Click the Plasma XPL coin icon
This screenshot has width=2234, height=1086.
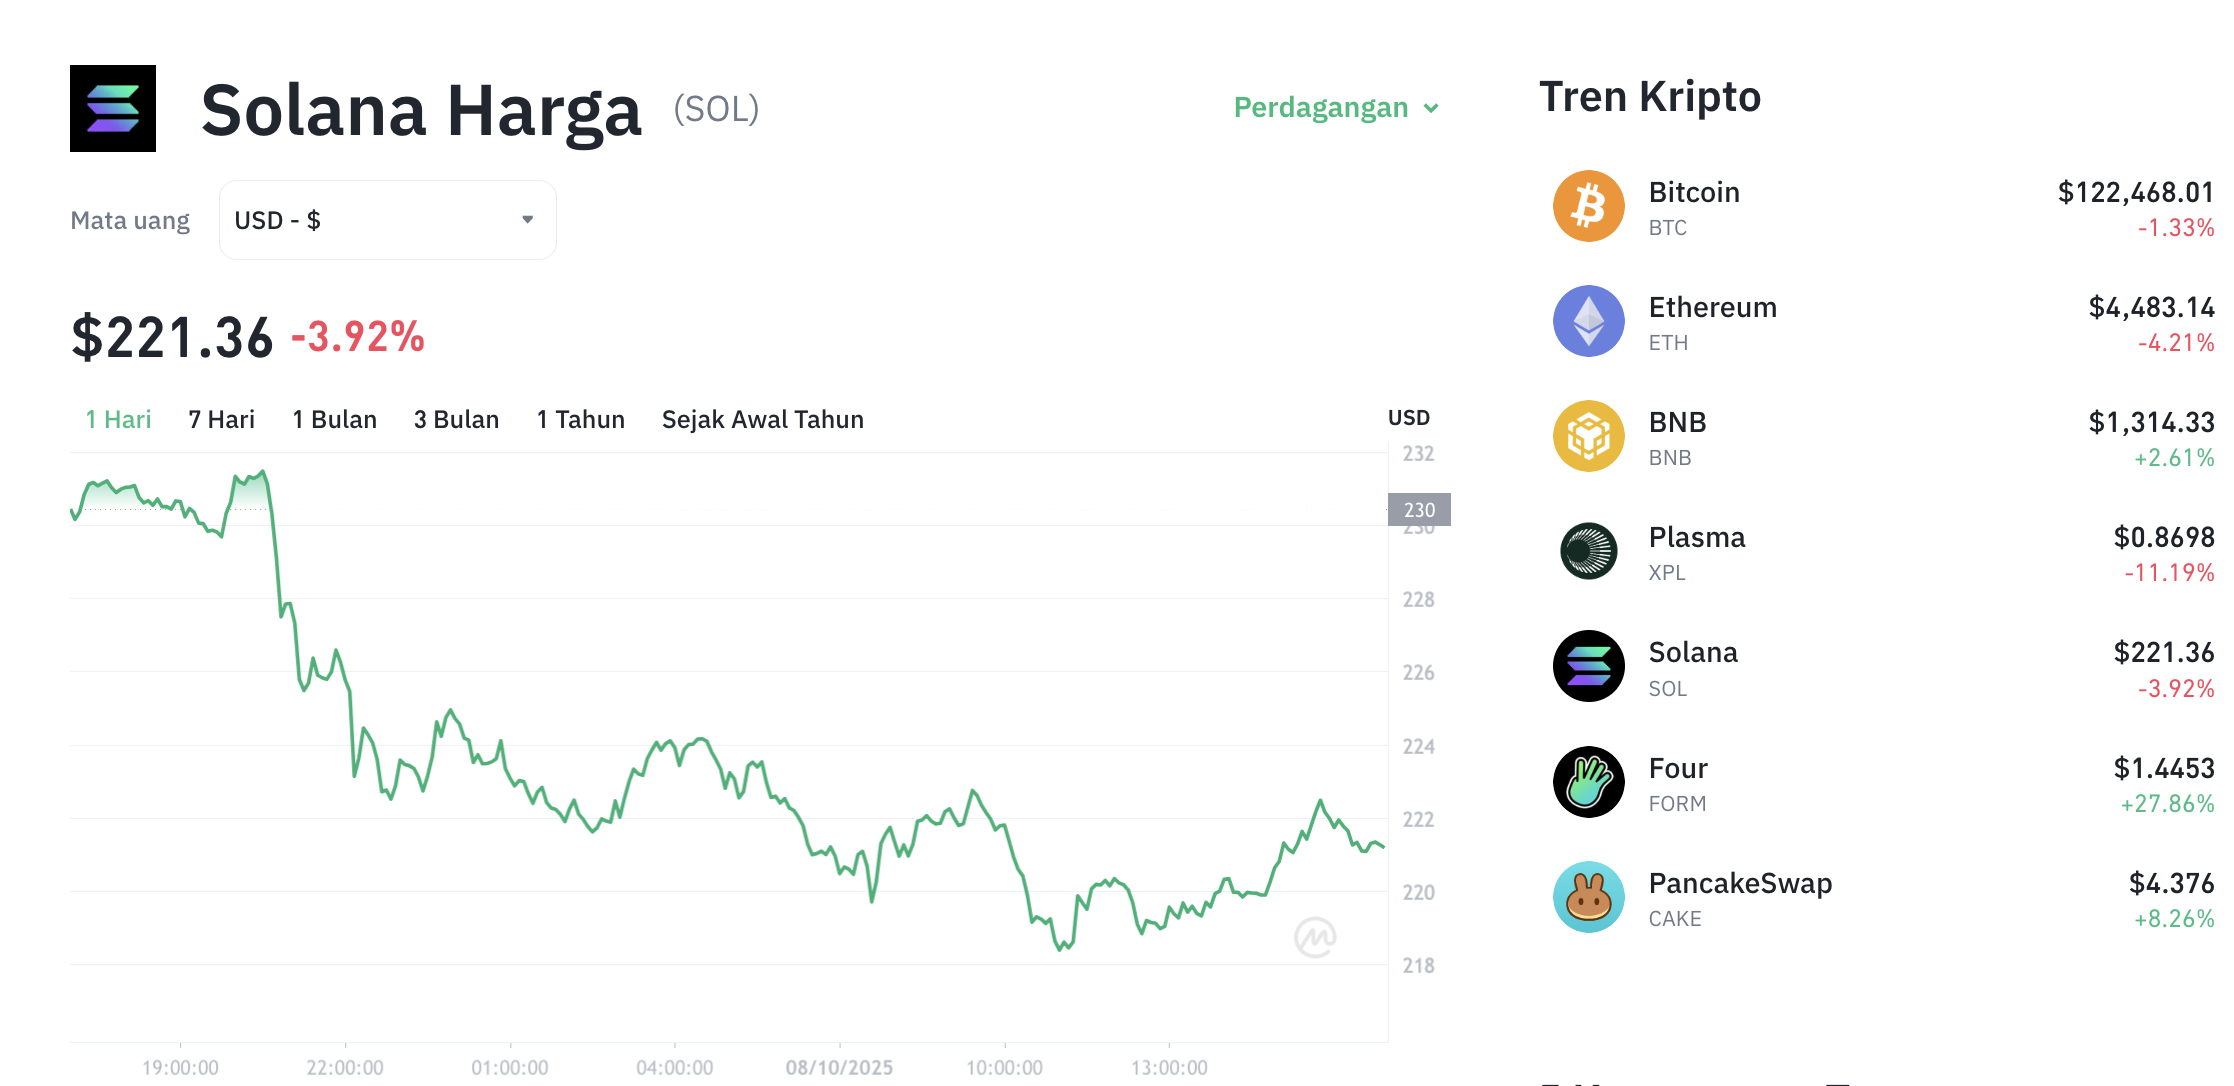(x=1588, y=551)
